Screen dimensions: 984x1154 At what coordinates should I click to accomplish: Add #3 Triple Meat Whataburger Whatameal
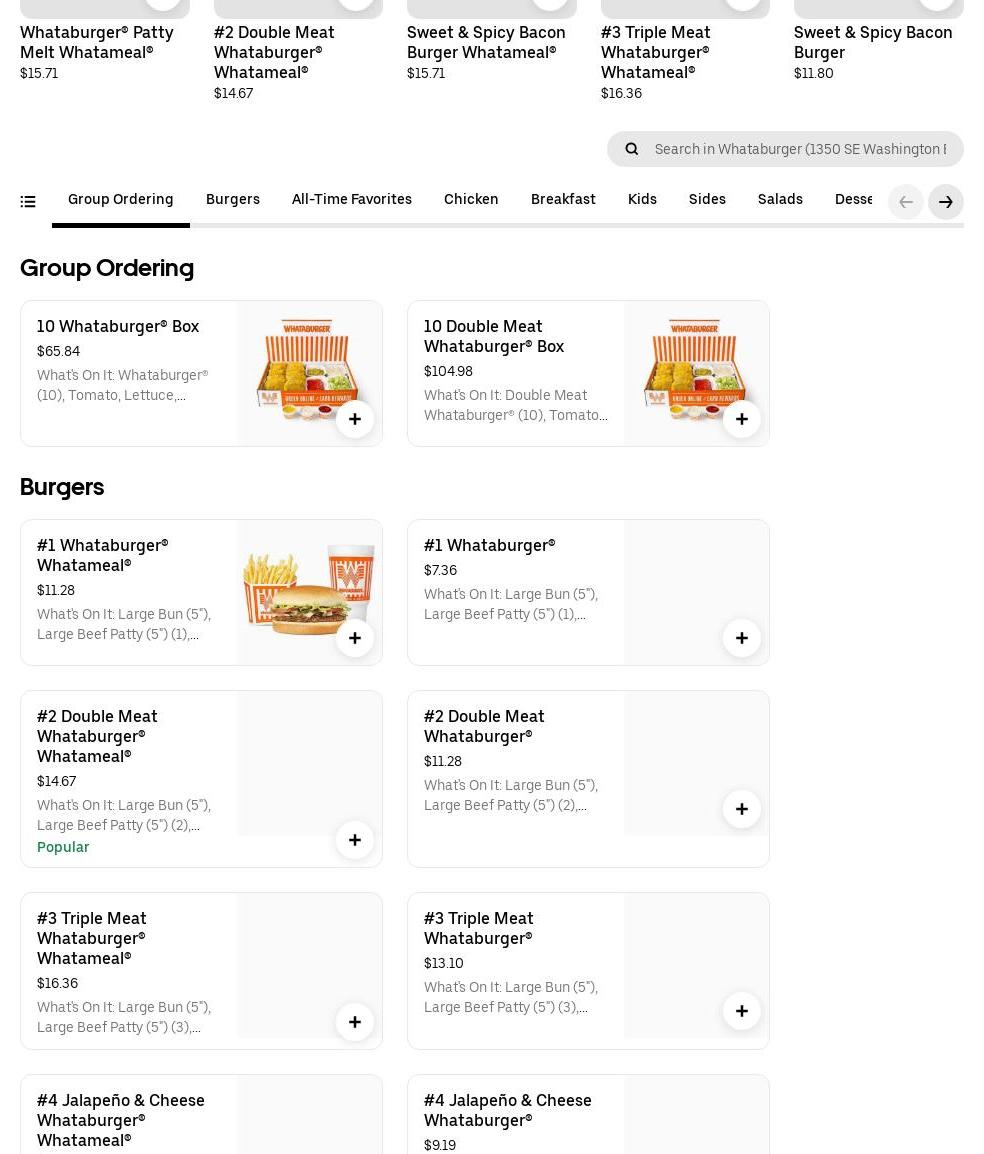click(x=355, y=1022)
